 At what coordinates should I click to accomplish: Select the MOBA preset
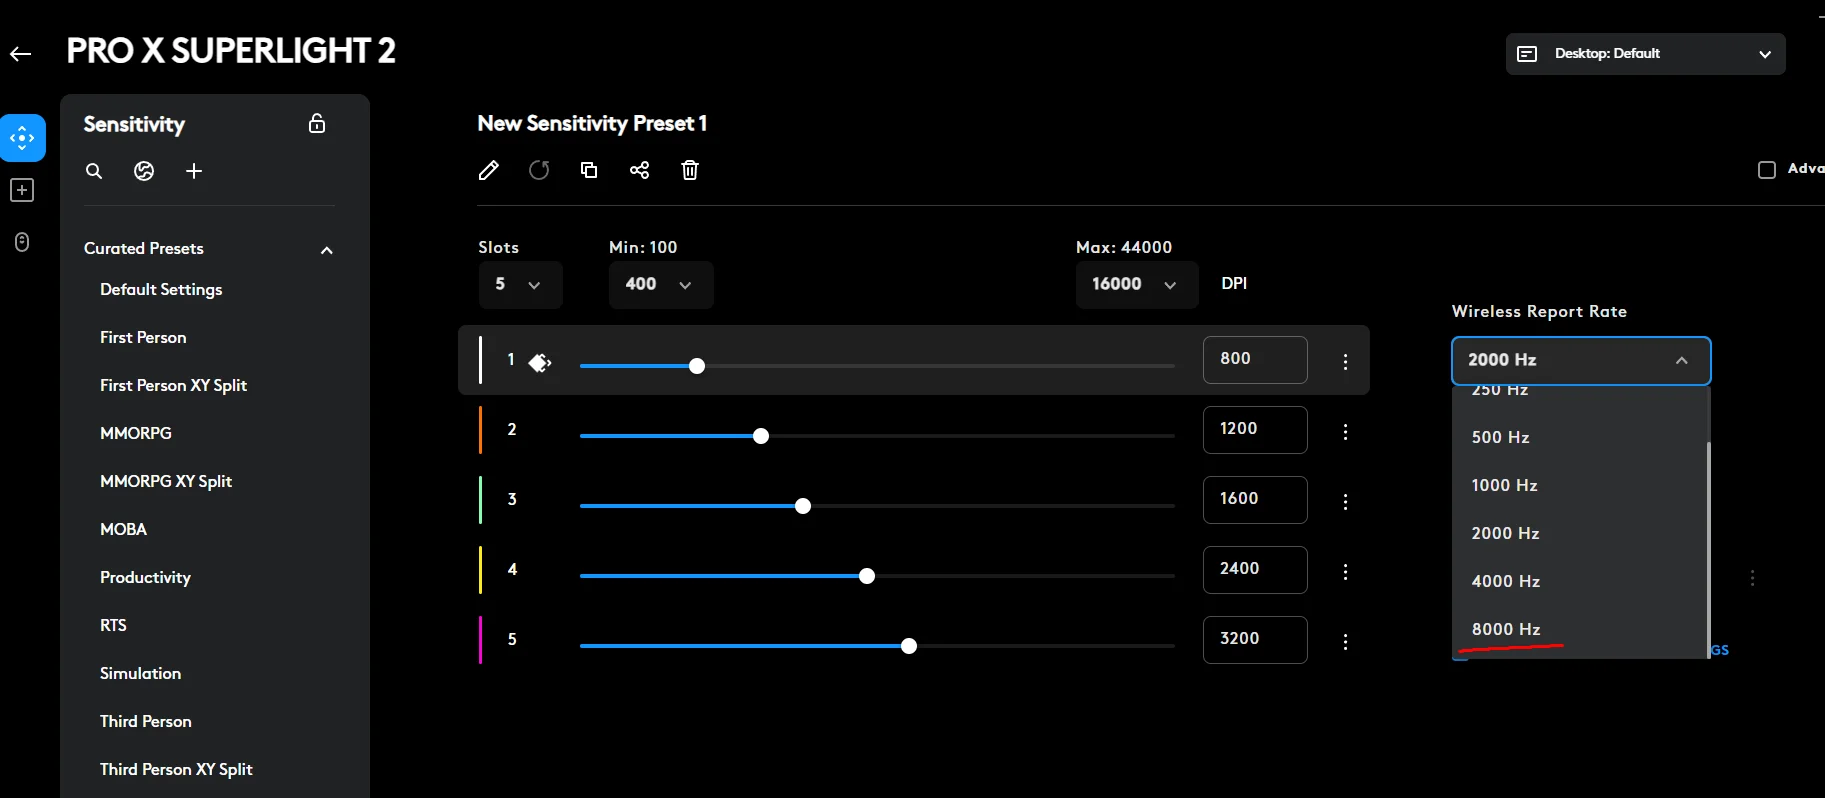[123, 530]
